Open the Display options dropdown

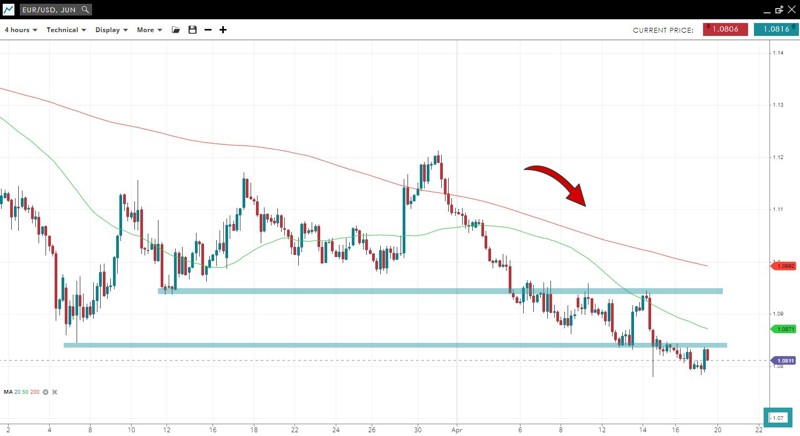(111, 30)
